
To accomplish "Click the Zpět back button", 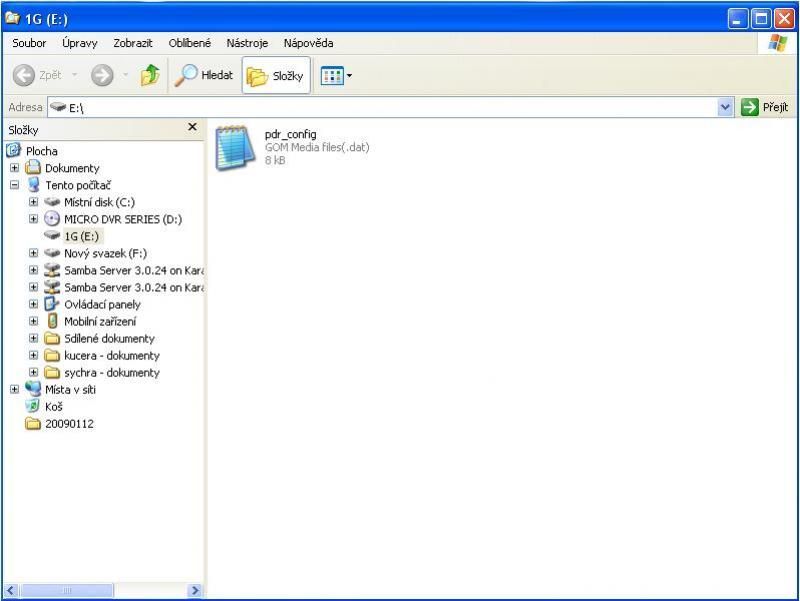I will coord(38,75).
